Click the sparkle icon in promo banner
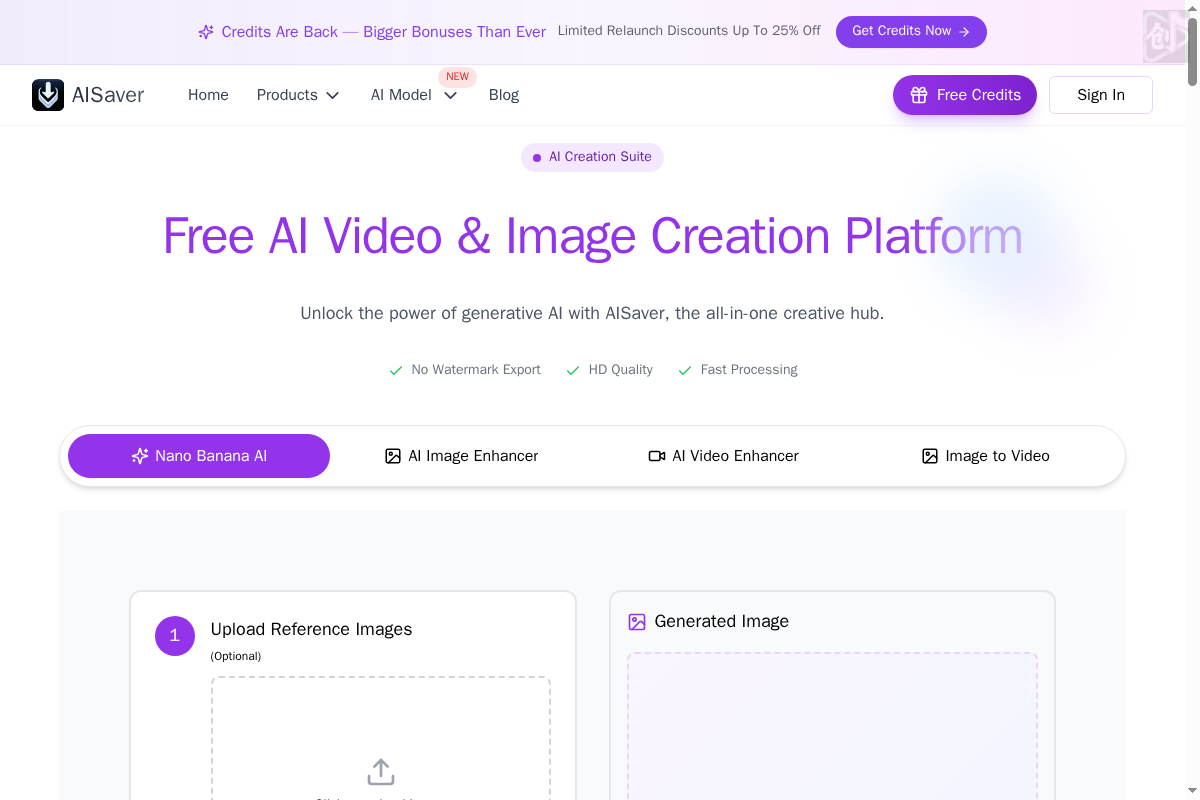Viewport: 1200px width, 800px height. coord(206,32)
